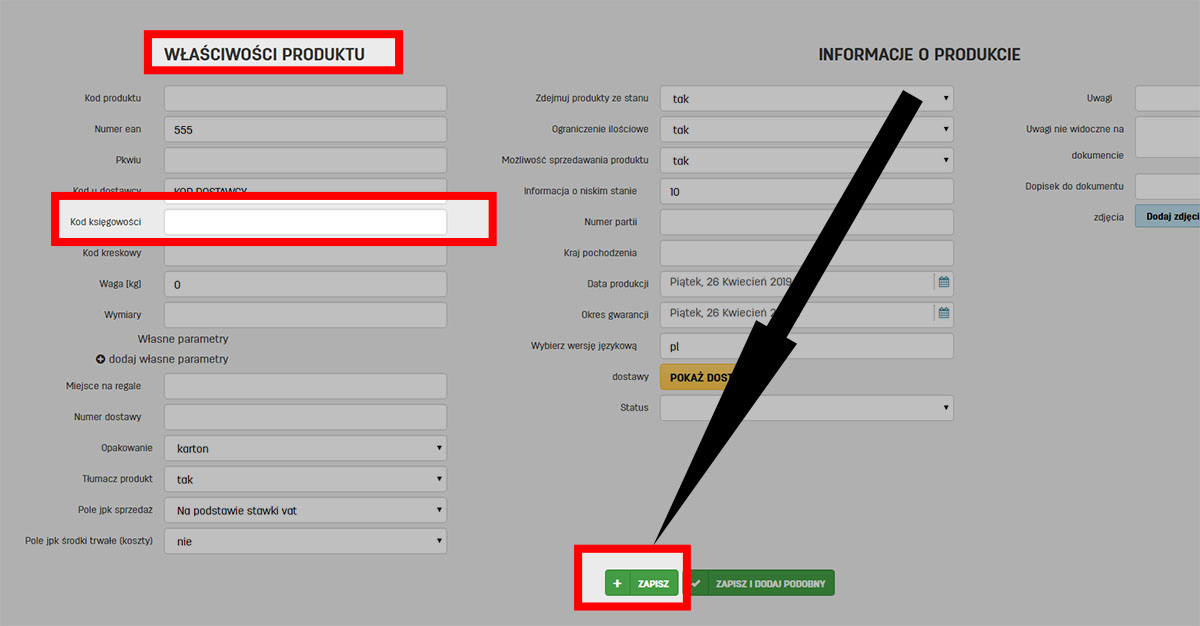The image size is (1200, 626).
Task: Open the Opakowanie dropdown
Action: click(305, 449)
